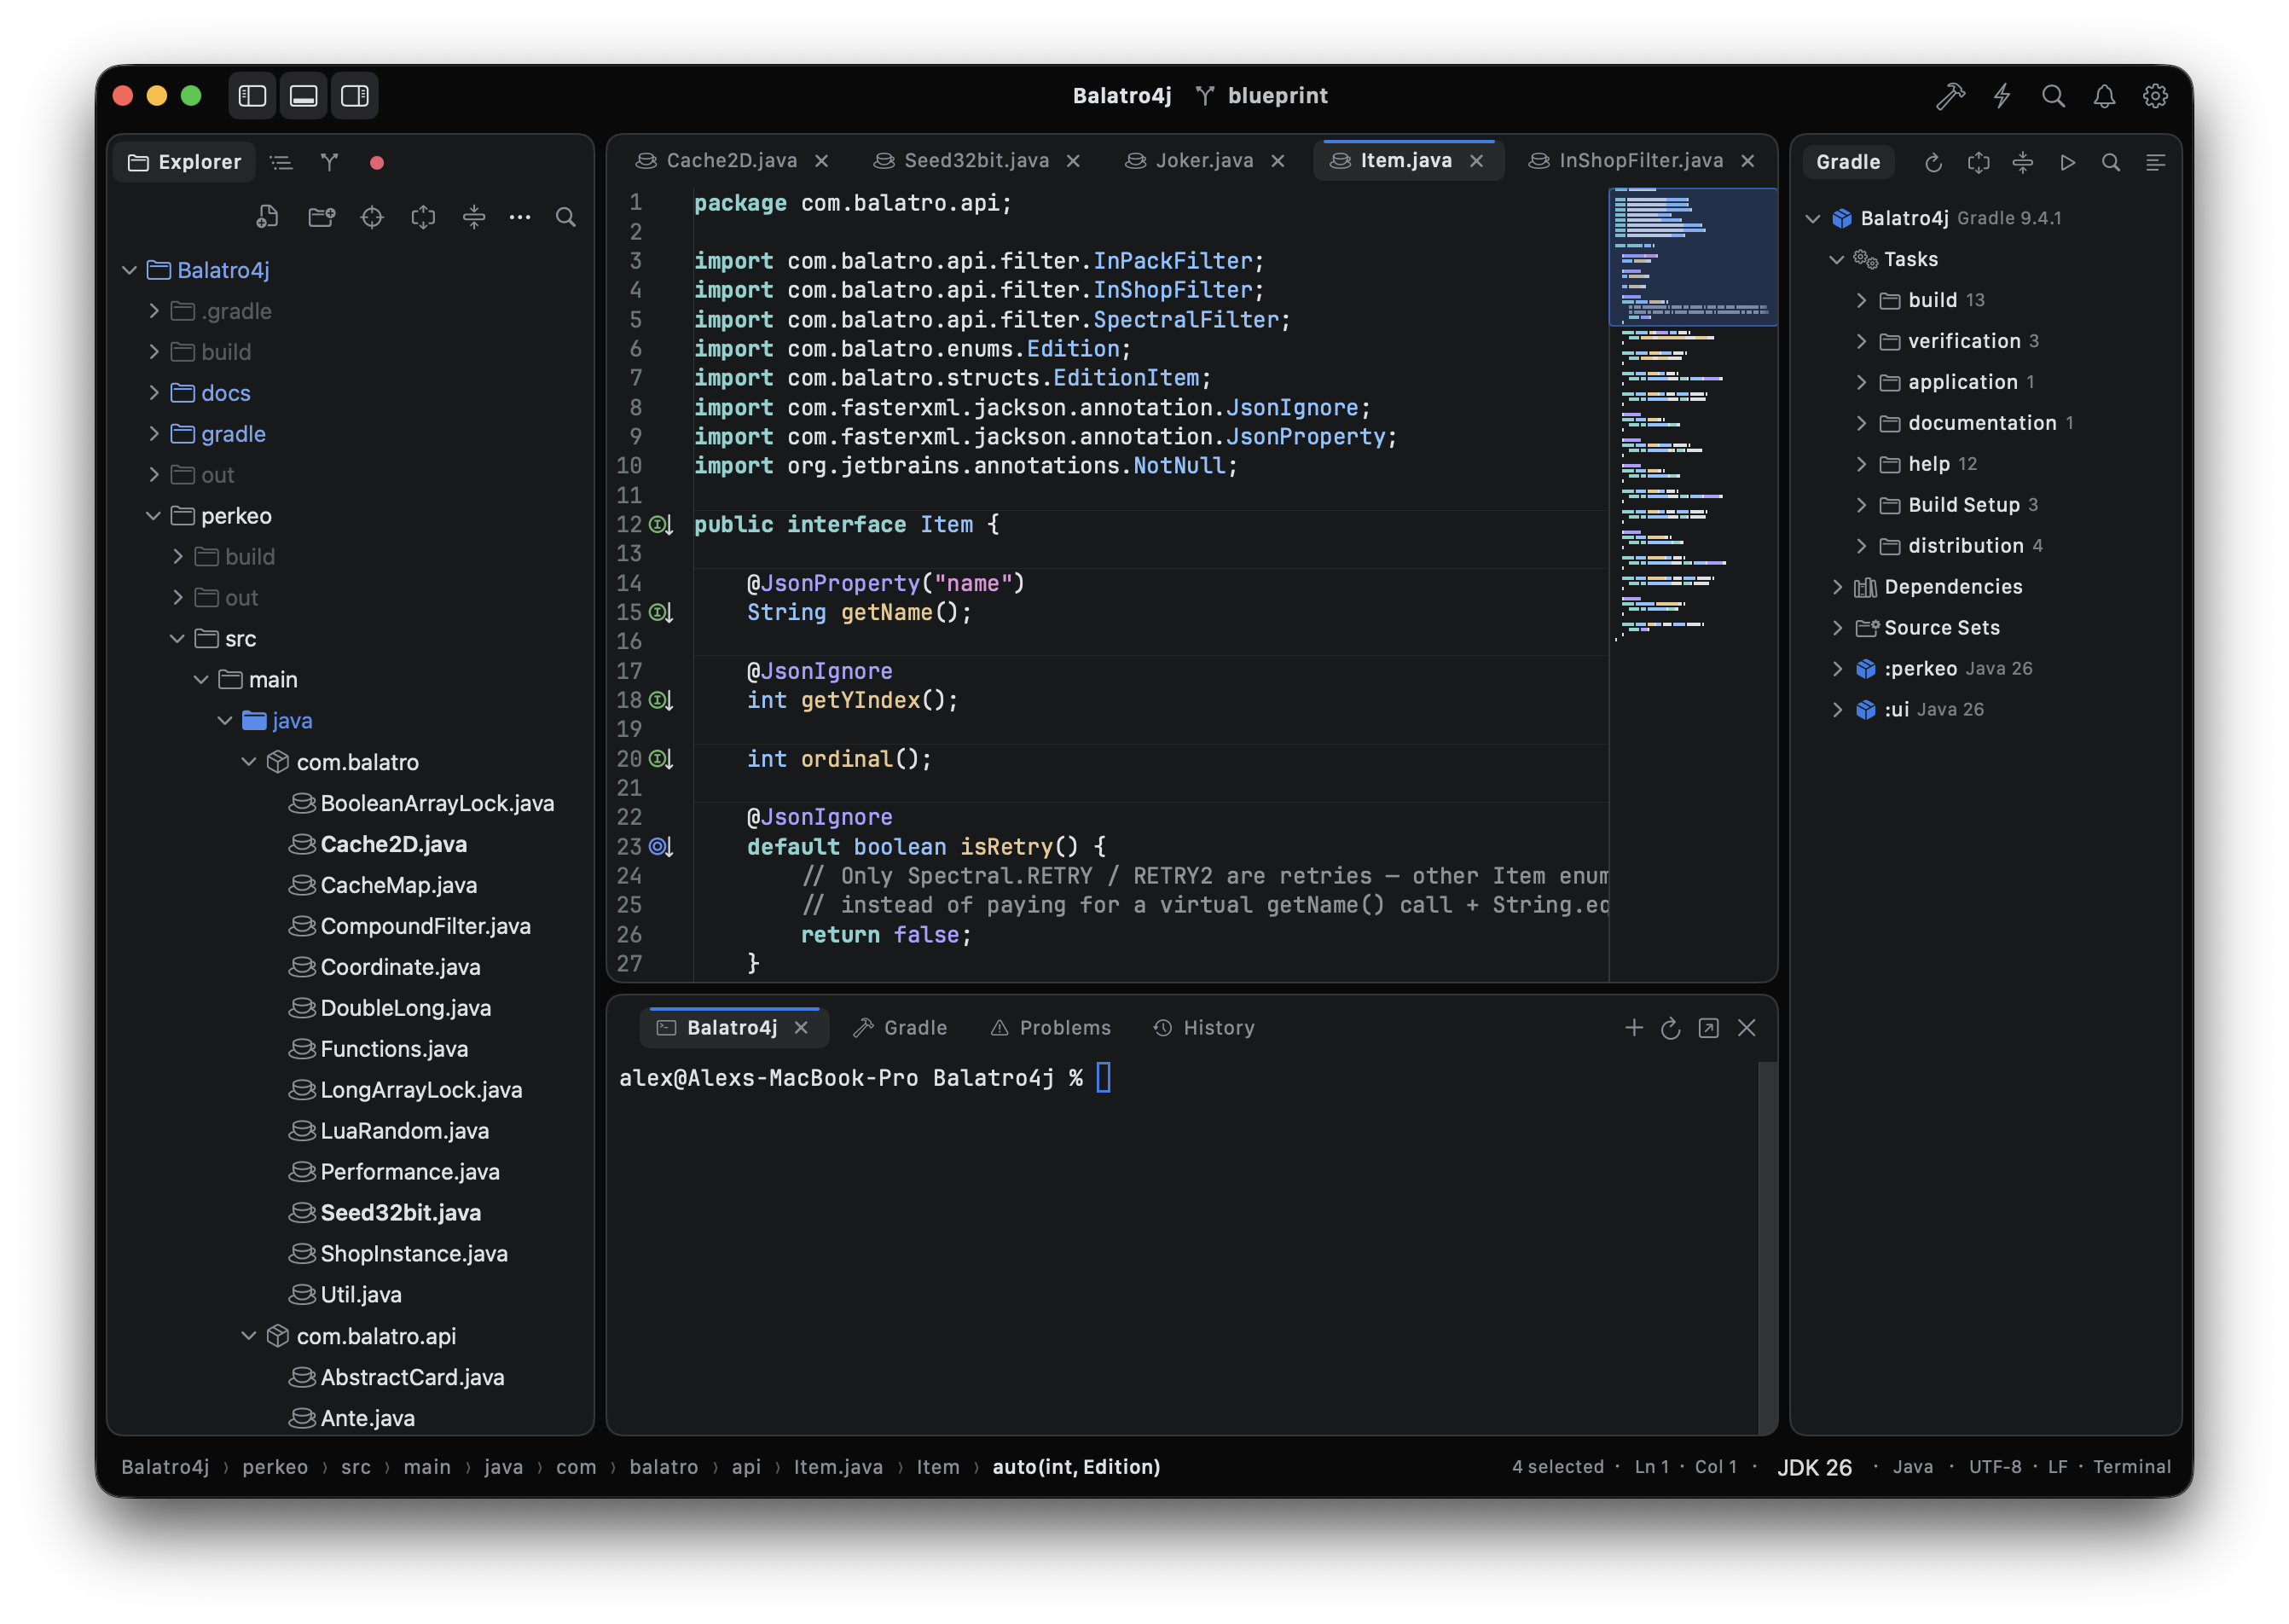Close the Balatro4j terminal tab
The image size is (2289, 1624).
point(801,1028)
